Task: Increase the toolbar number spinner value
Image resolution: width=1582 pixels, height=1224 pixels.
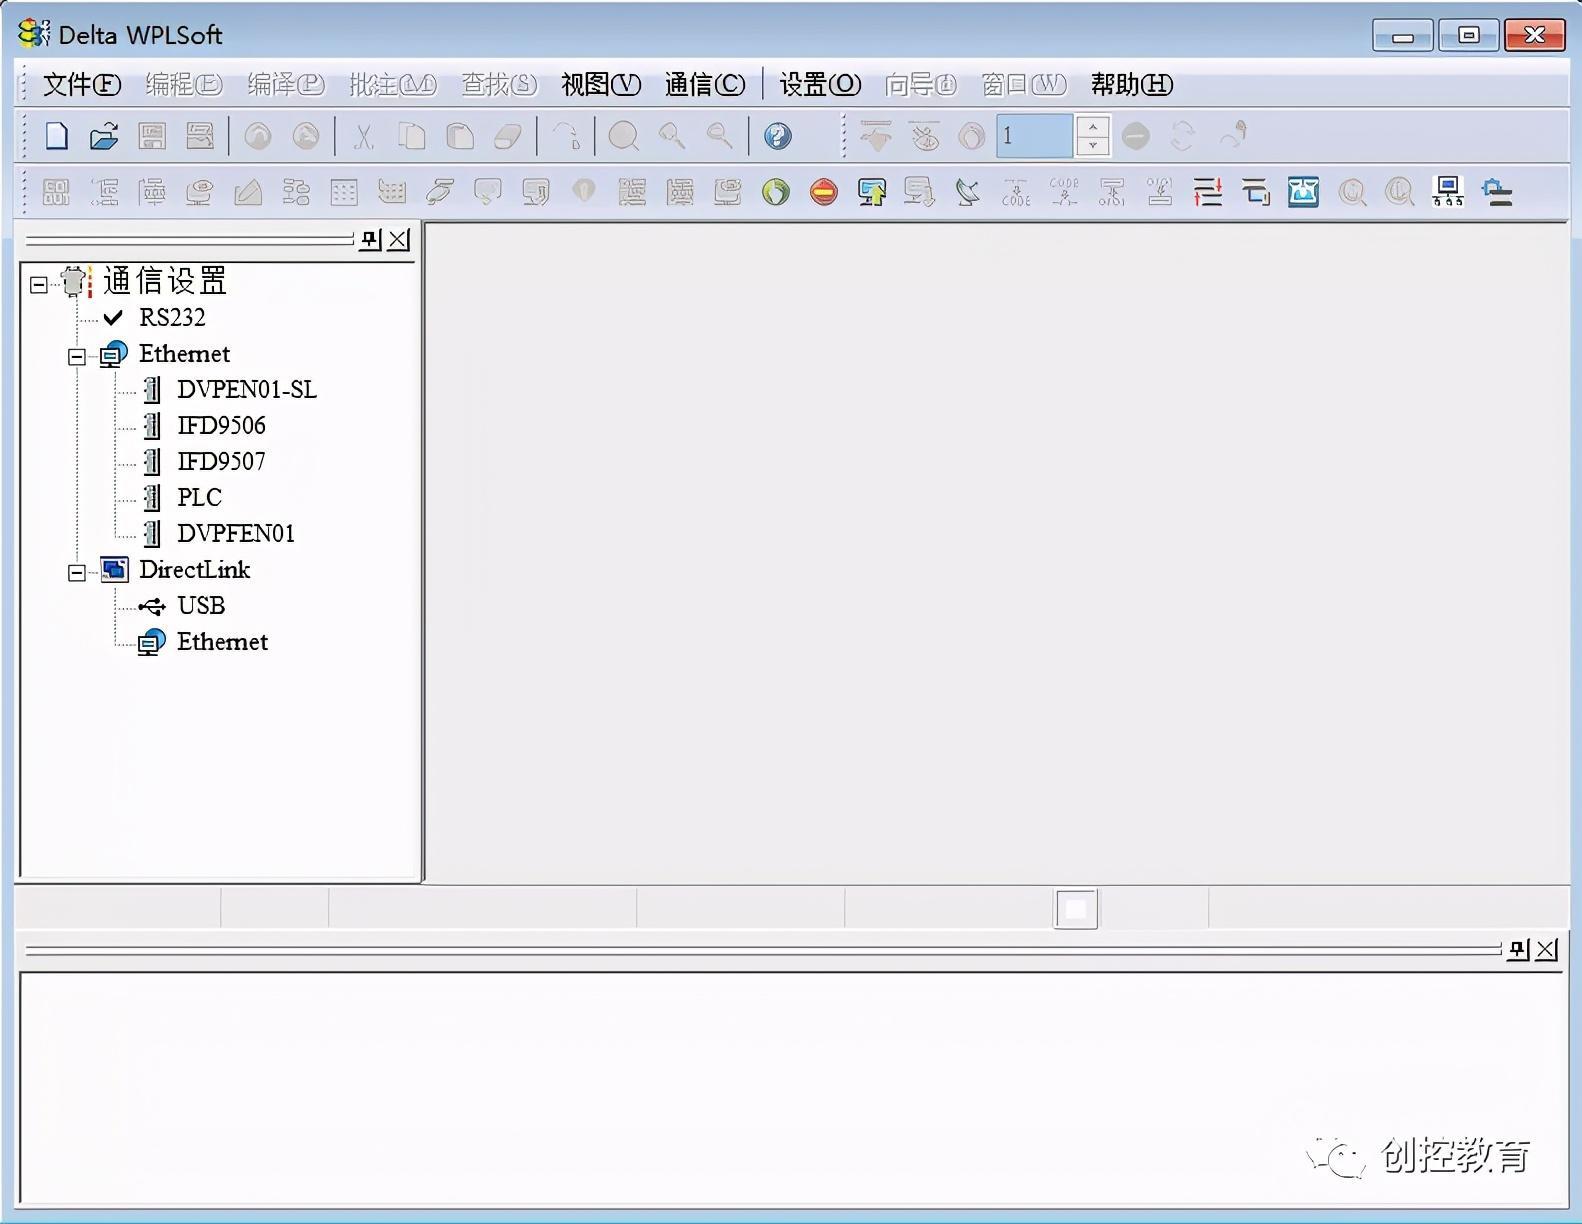Action: 1093,126
